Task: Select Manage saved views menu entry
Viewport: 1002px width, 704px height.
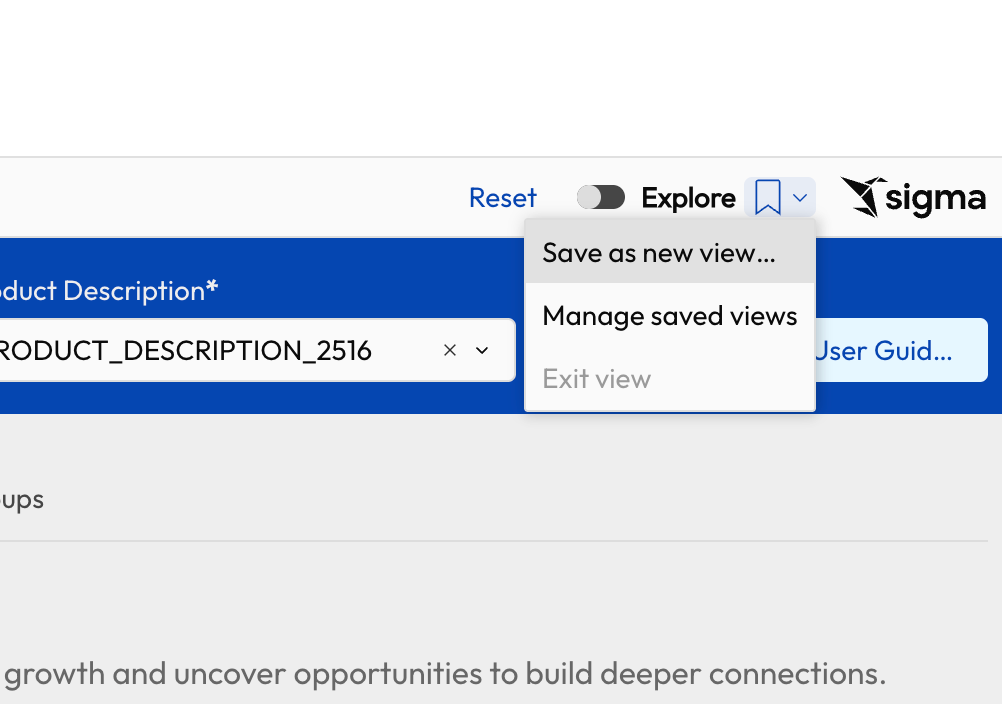Action: click(670, 316)
